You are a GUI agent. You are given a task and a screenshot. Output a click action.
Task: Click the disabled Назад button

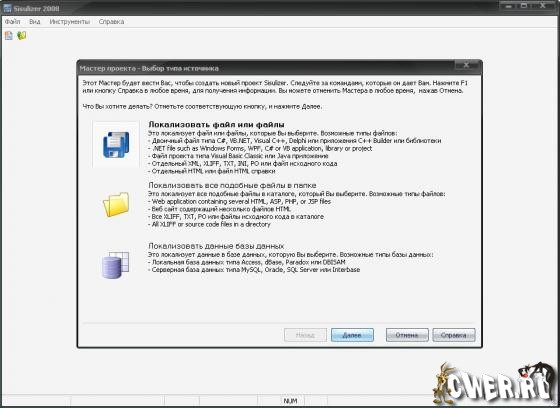point(305,335)
